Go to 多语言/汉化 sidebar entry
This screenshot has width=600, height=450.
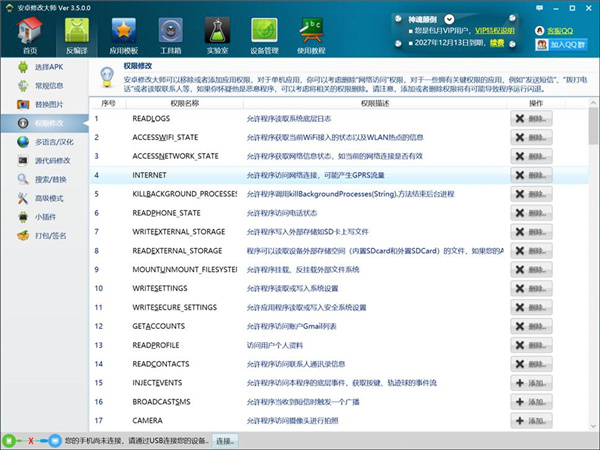click(x=44, y=142)
